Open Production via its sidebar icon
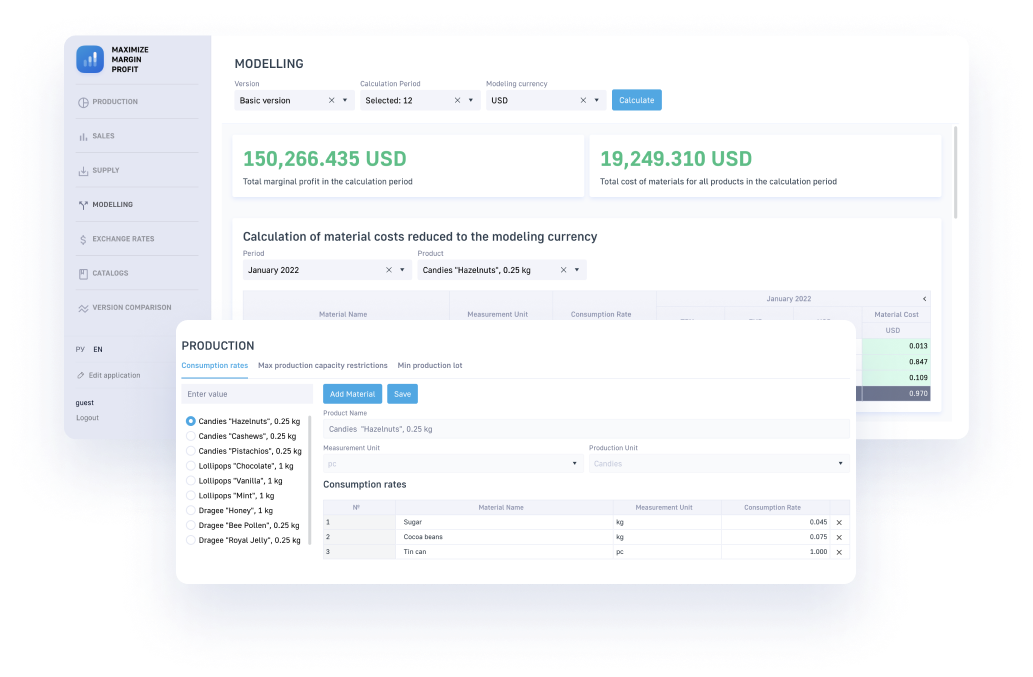 (83, 102)
